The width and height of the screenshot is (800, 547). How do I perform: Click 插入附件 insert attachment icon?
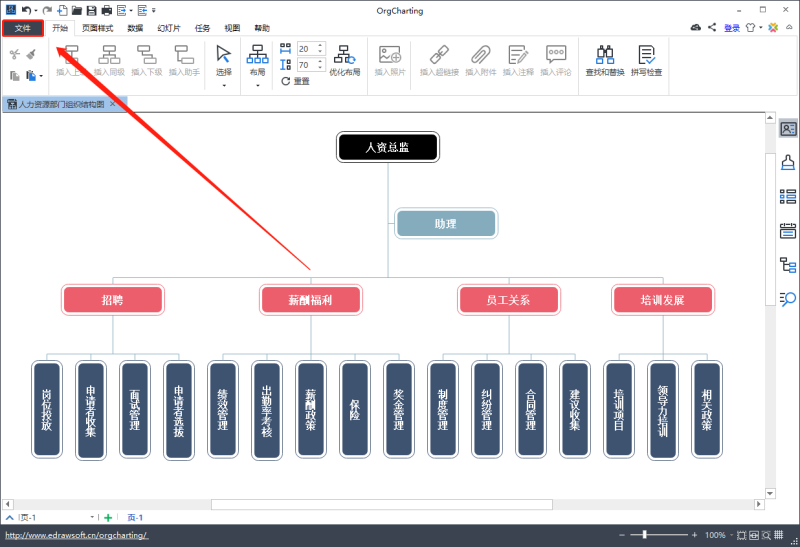pos(481,60)
